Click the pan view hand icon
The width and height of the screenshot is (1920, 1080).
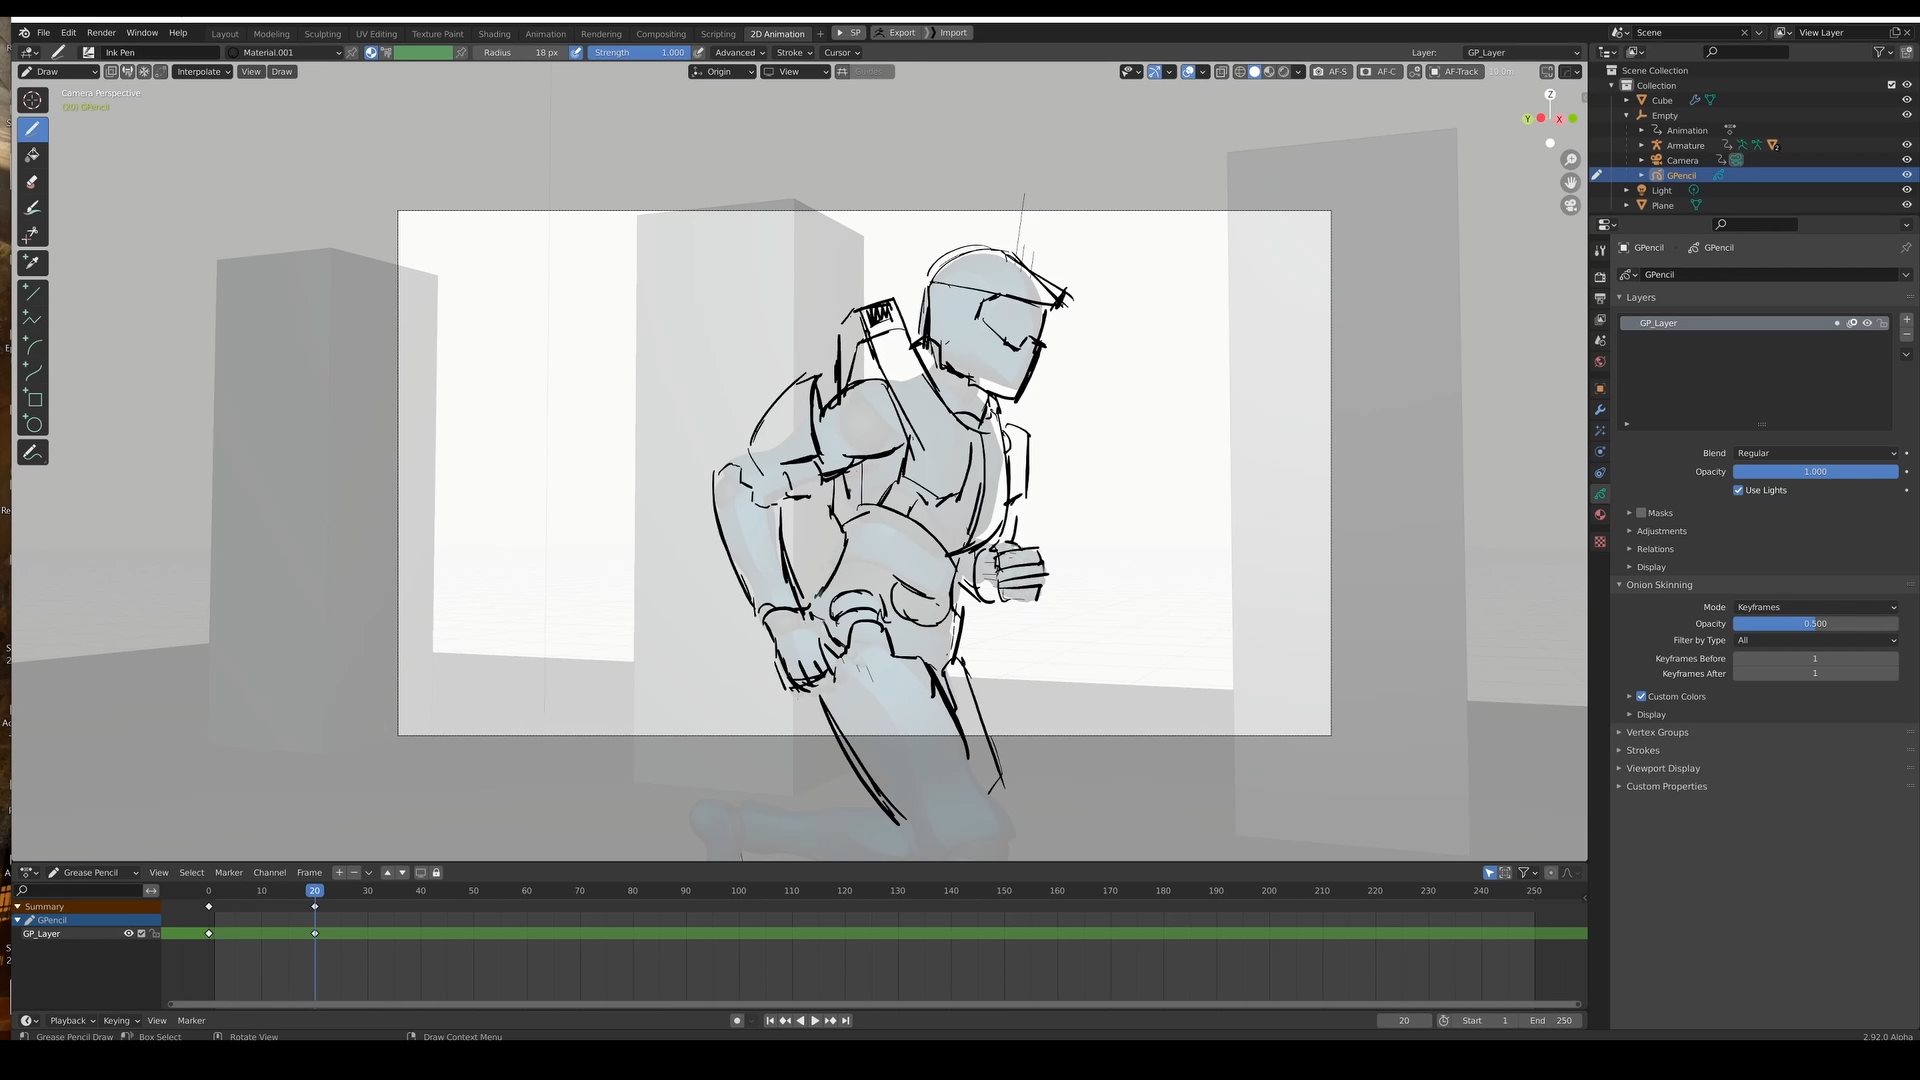(1570, 182)
